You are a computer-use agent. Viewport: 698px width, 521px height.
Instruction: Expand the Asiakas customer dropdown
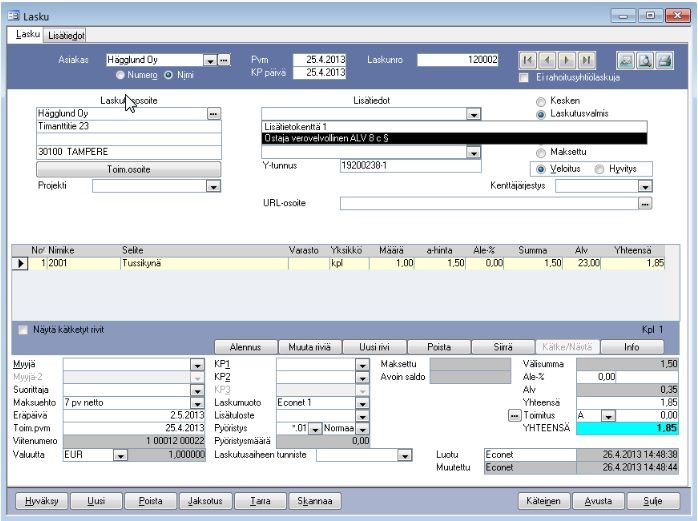click(x=210, y=60)
